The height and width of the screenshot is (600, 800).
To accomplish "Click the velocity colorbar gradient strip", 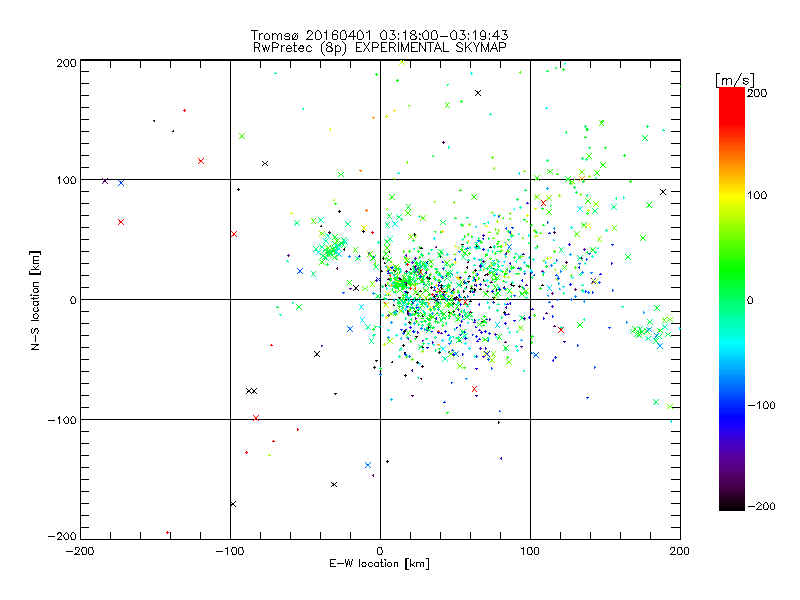I will [x=732, y=299].
